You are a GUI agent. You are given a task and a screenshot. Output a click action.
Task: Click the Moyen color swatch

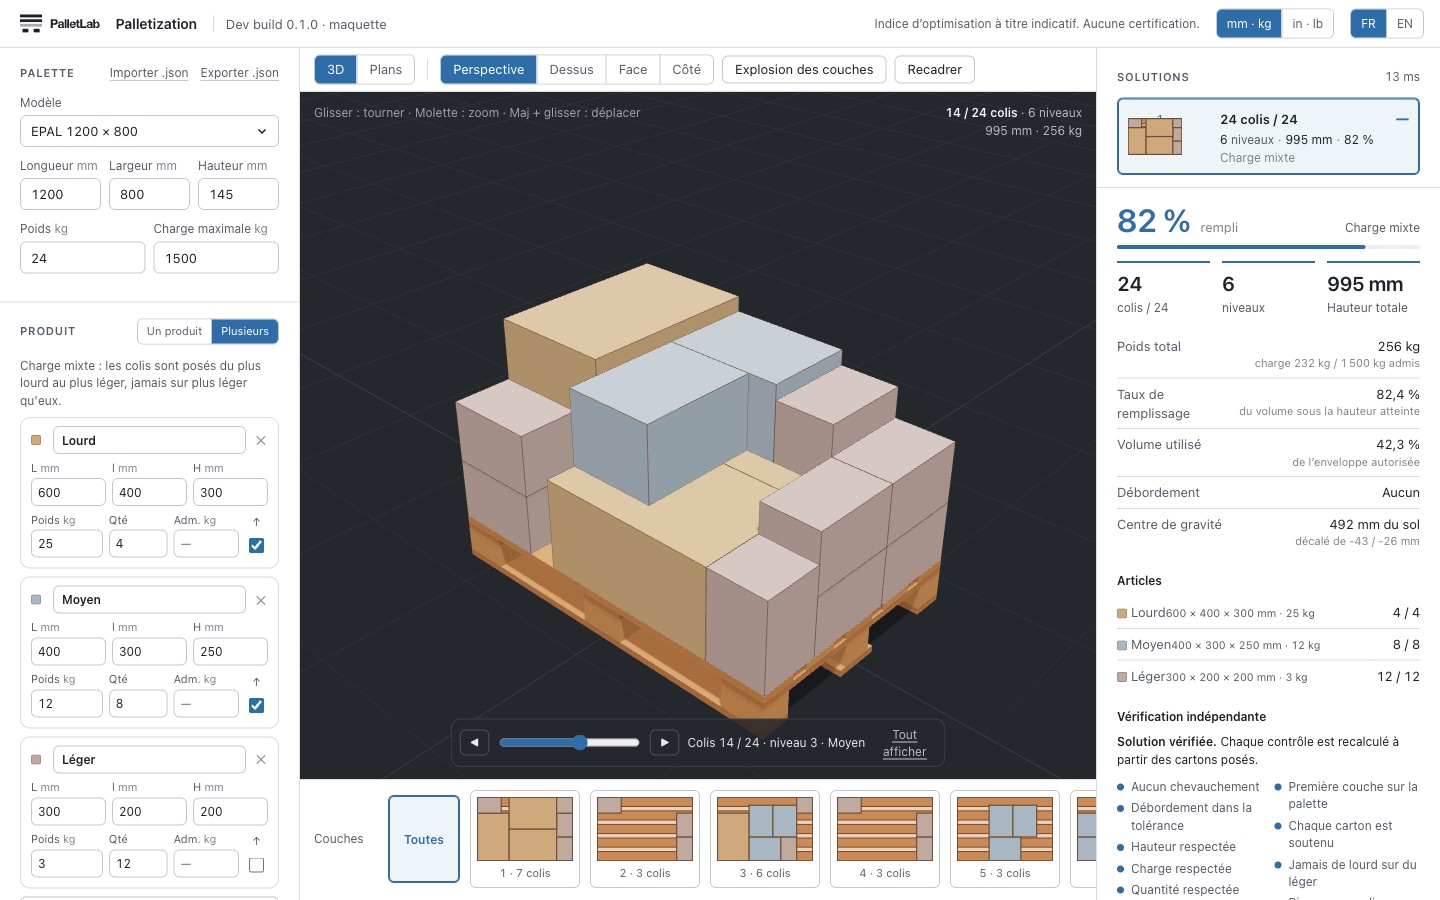36,600
